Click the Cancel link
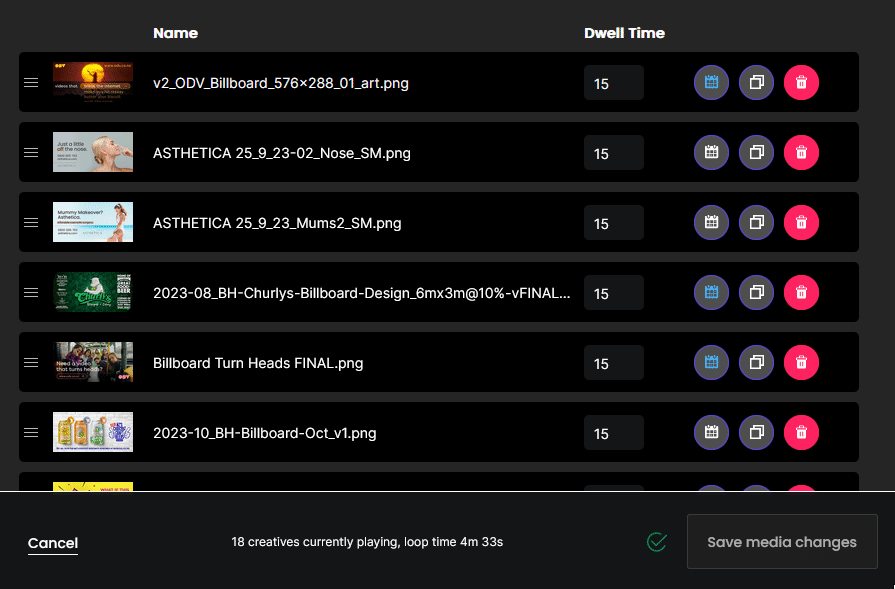The width and height of the screenshot is (895, 589). click(x=53, y=543)
